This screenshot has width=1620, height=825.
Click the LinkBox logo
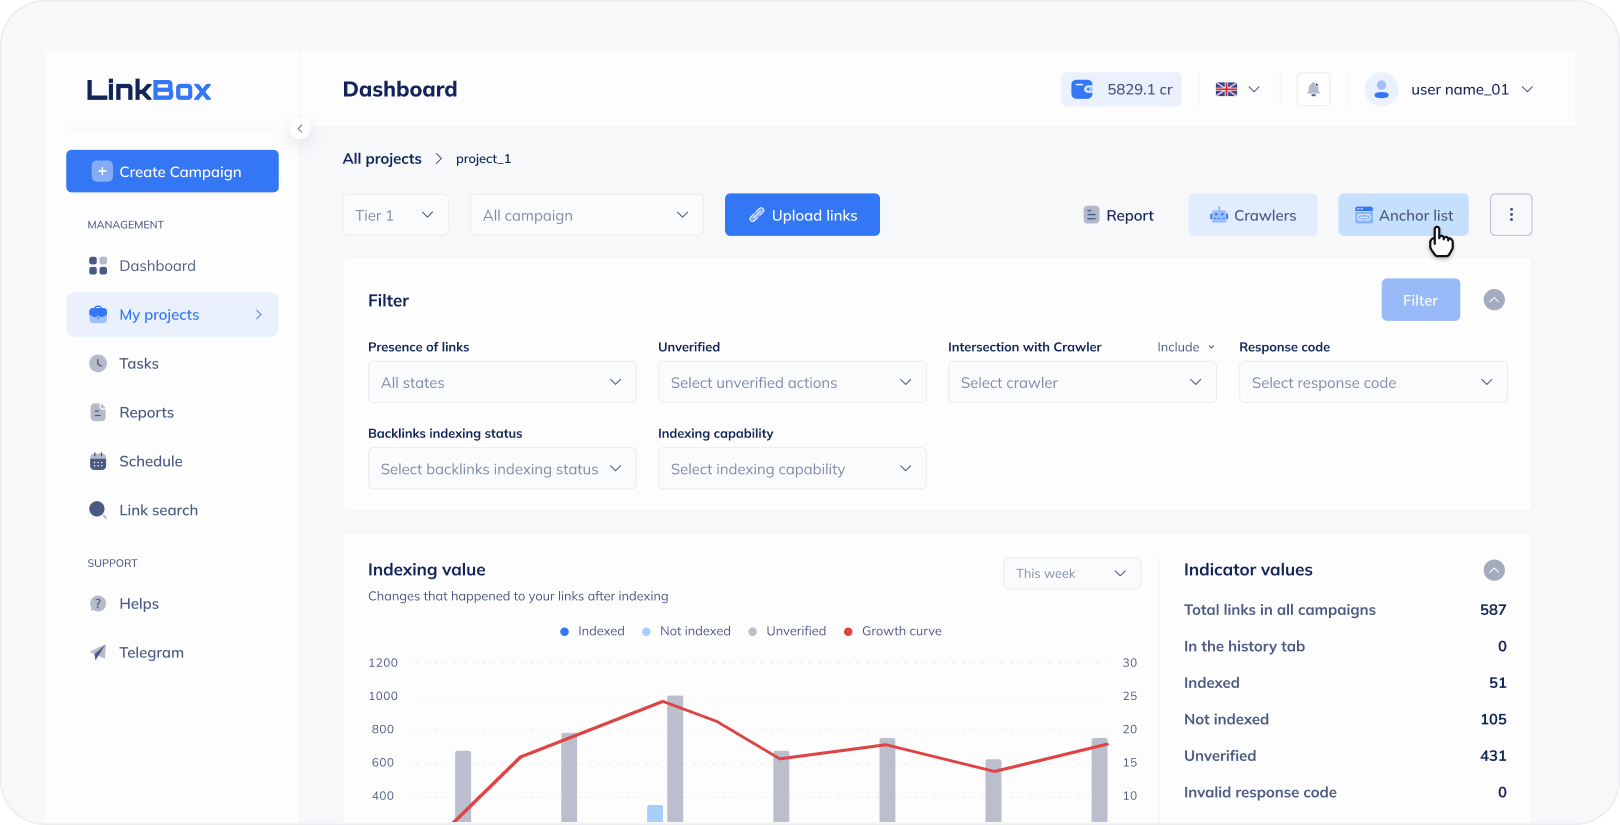click(x=149, y=90)
